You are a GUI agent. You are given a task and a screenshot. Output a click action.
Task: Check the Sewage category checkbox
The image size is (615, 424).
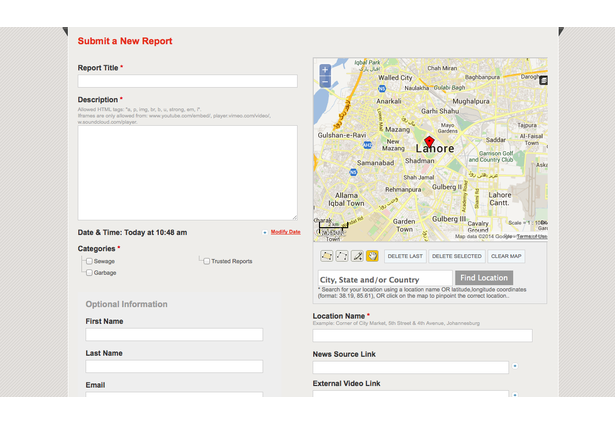89,261
